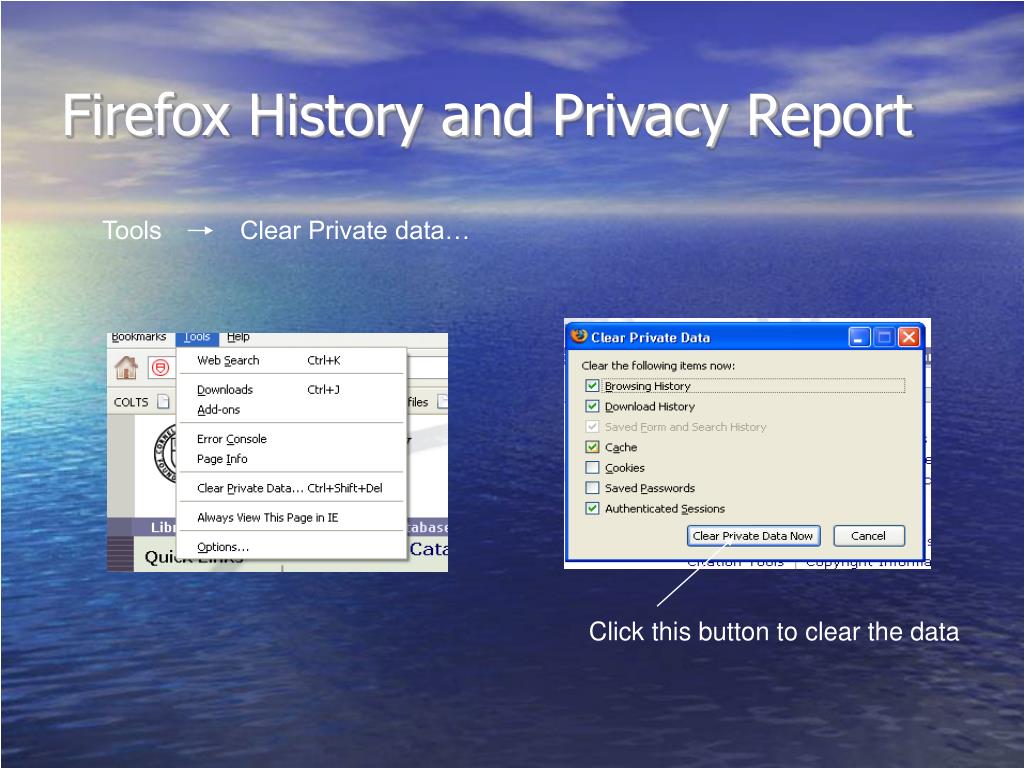Minimize the Clear Private Data dialog
The height and width of the screenshot is (768, 1024).
[x=859, y=338]
